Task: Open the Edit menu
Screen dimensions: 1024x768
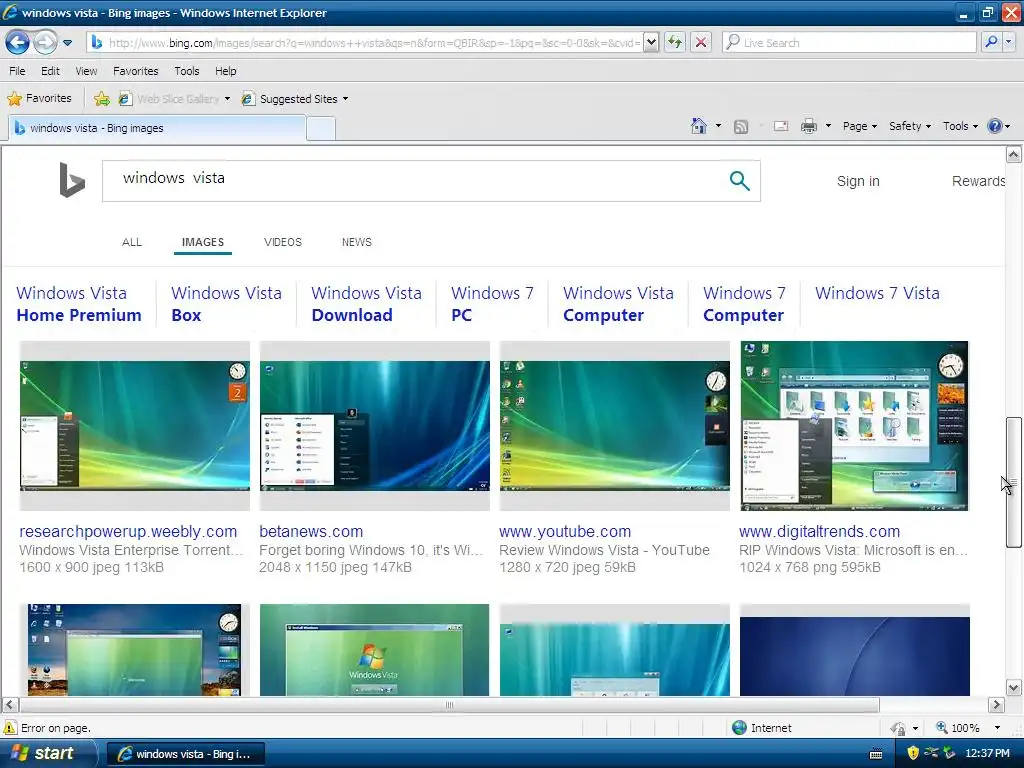Action: (50, 71)
